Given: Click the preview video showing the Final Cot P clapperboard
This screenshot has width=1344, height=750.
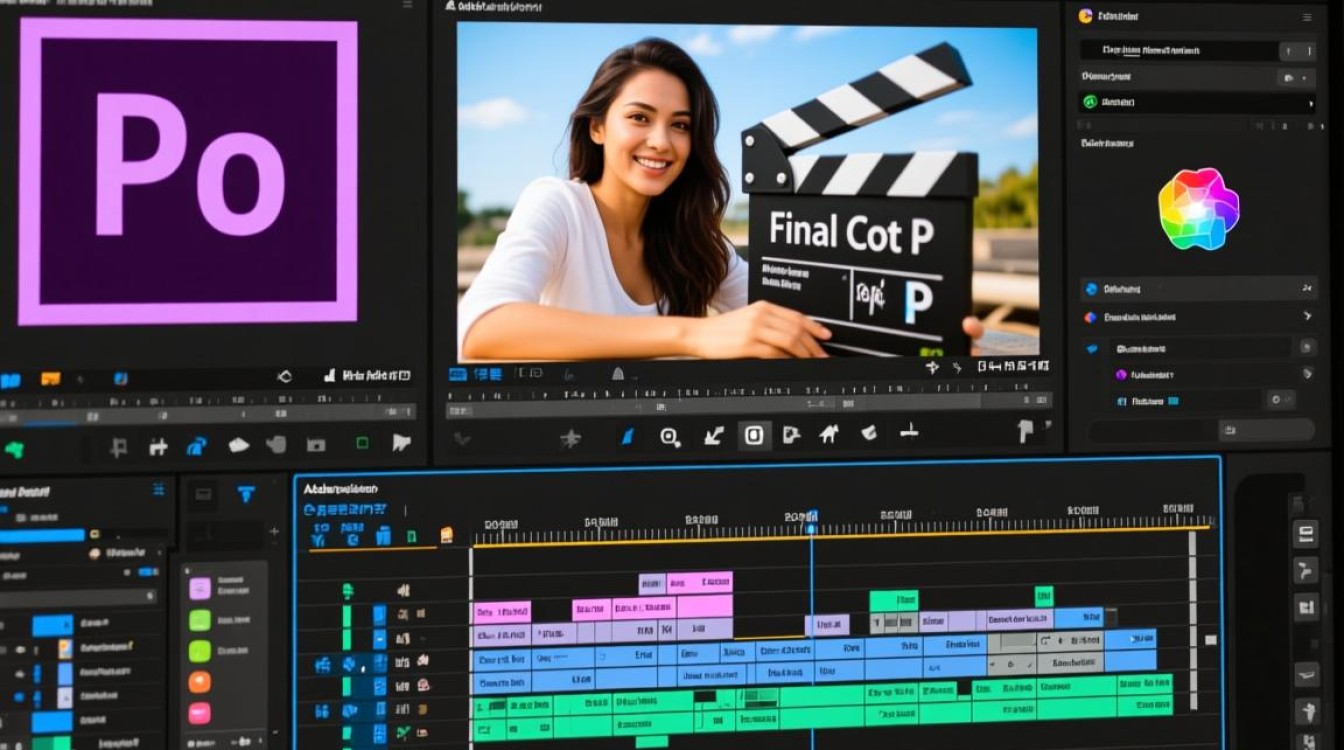Looking at the screenshot, I should click(x=747, y=191).
